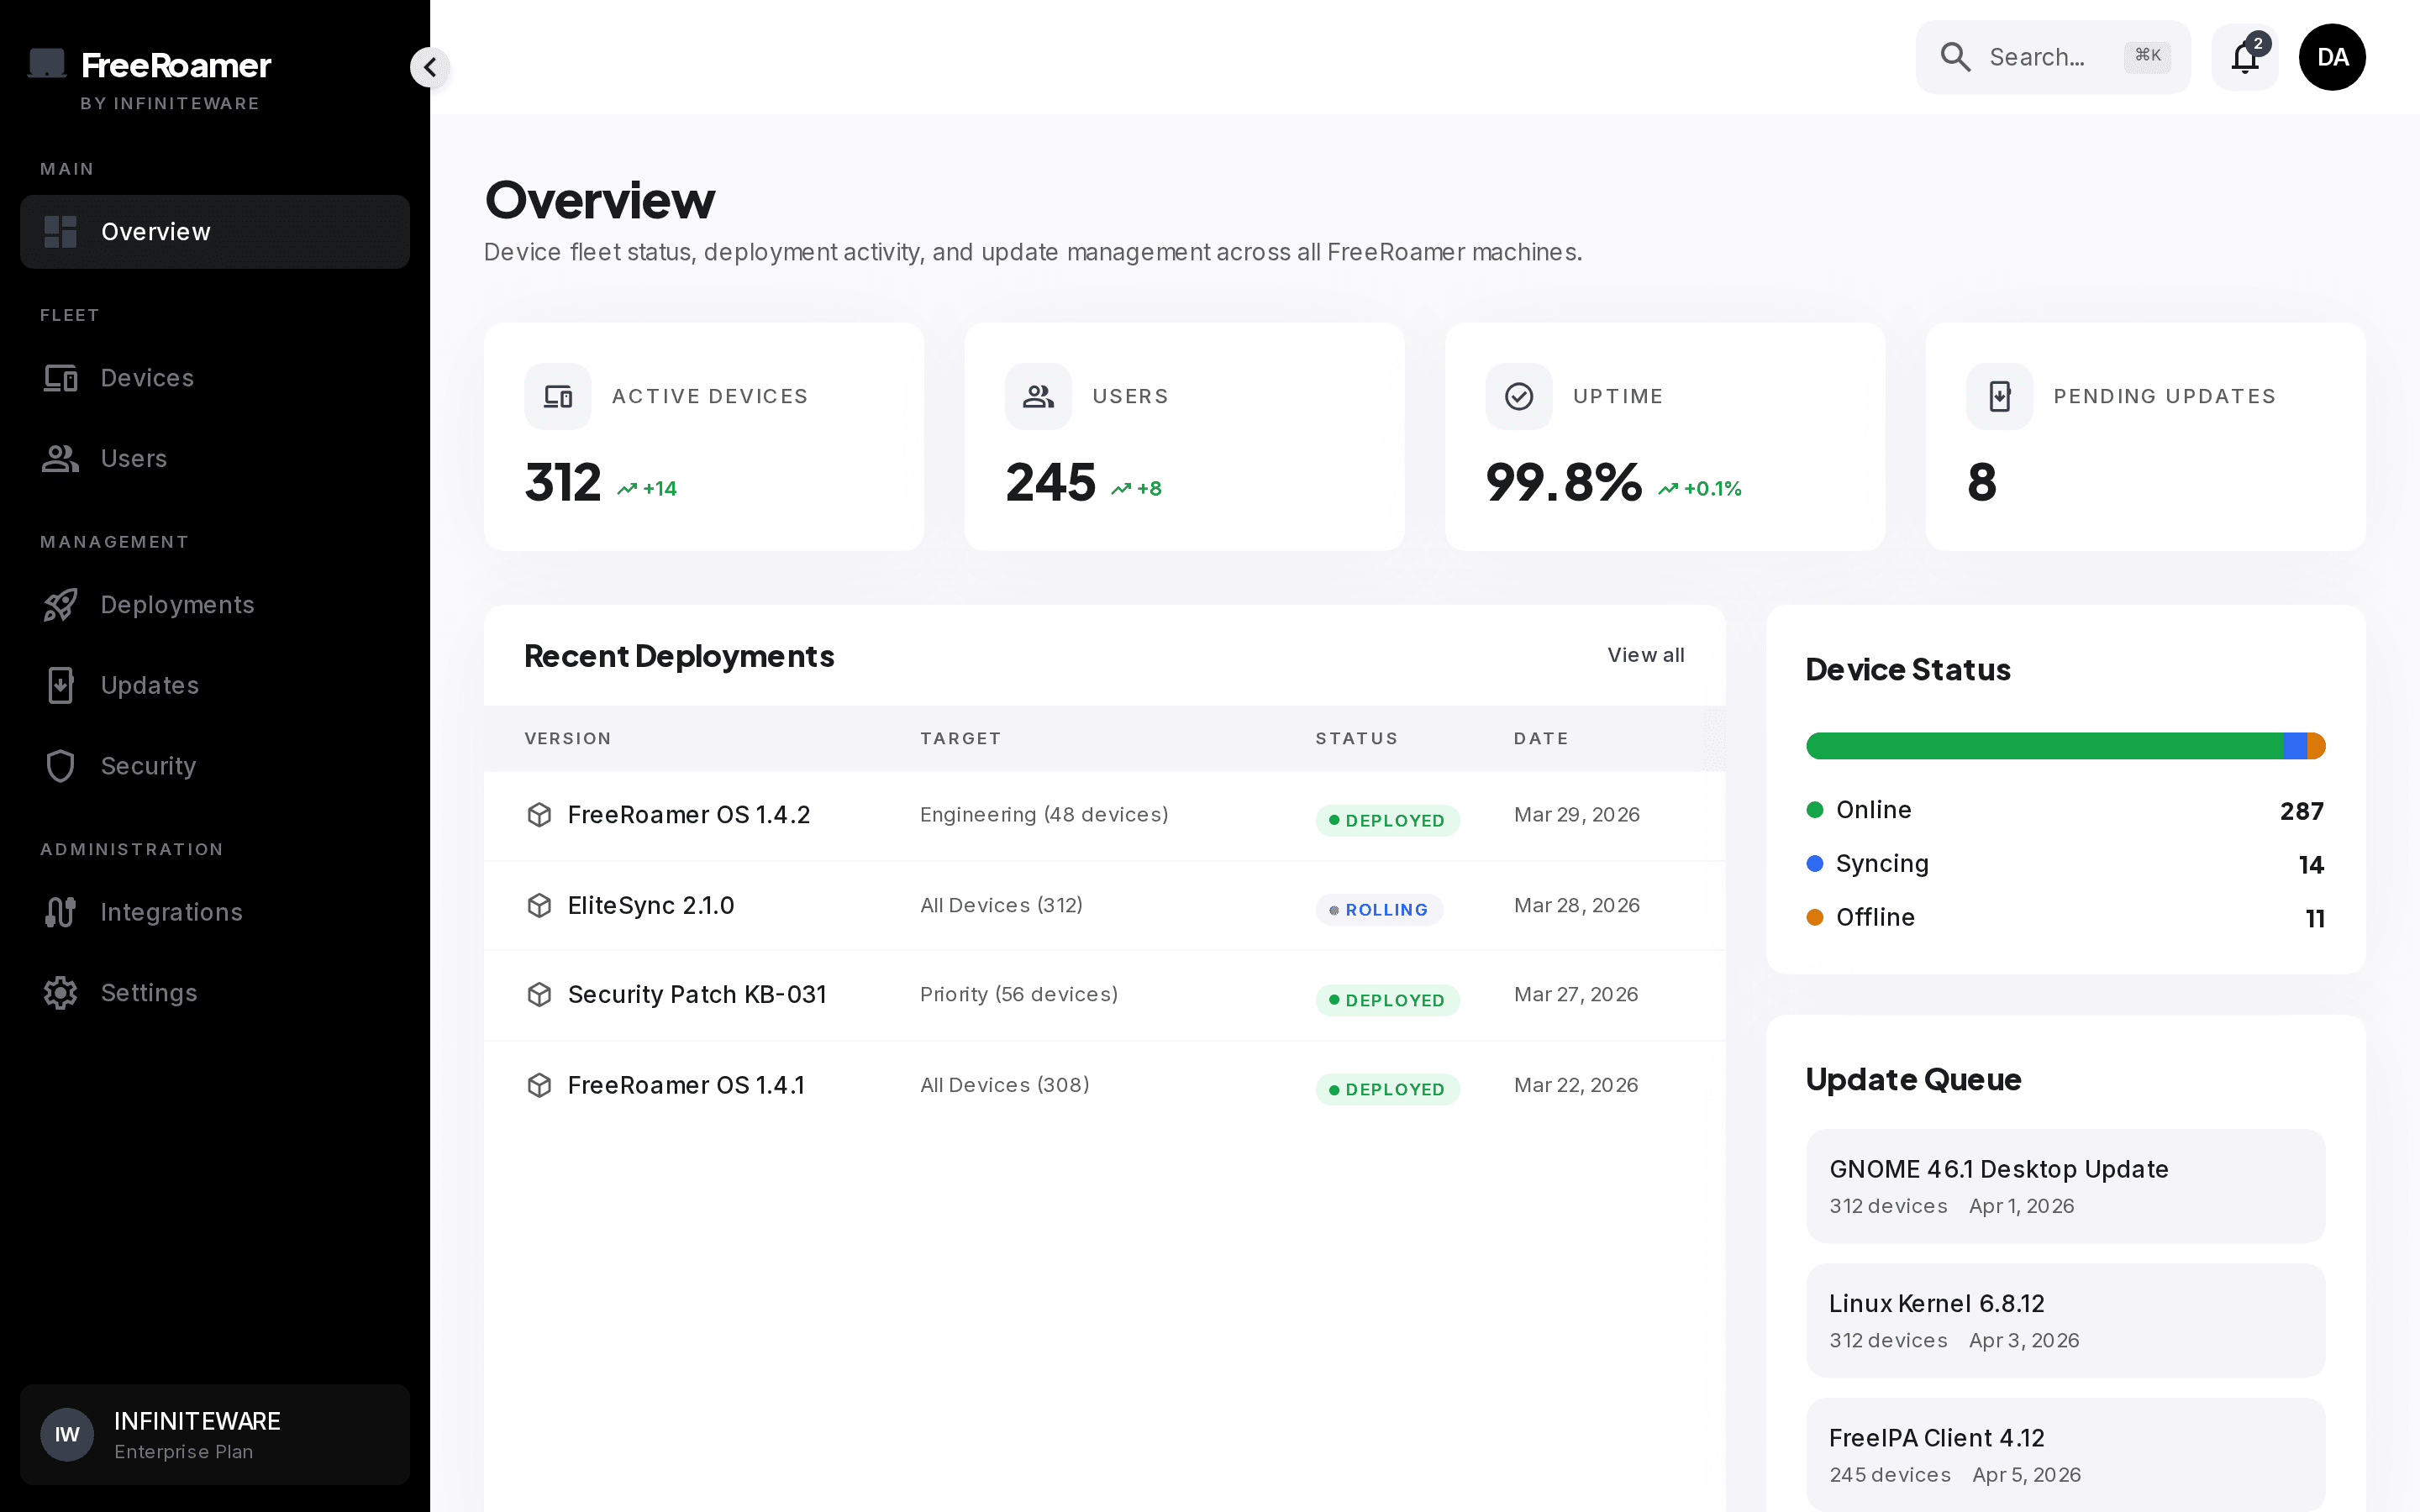The image size is (2420, 1512).
Task: Click the FreeRoamer laptop logo icon
Action: click(47, 63)
